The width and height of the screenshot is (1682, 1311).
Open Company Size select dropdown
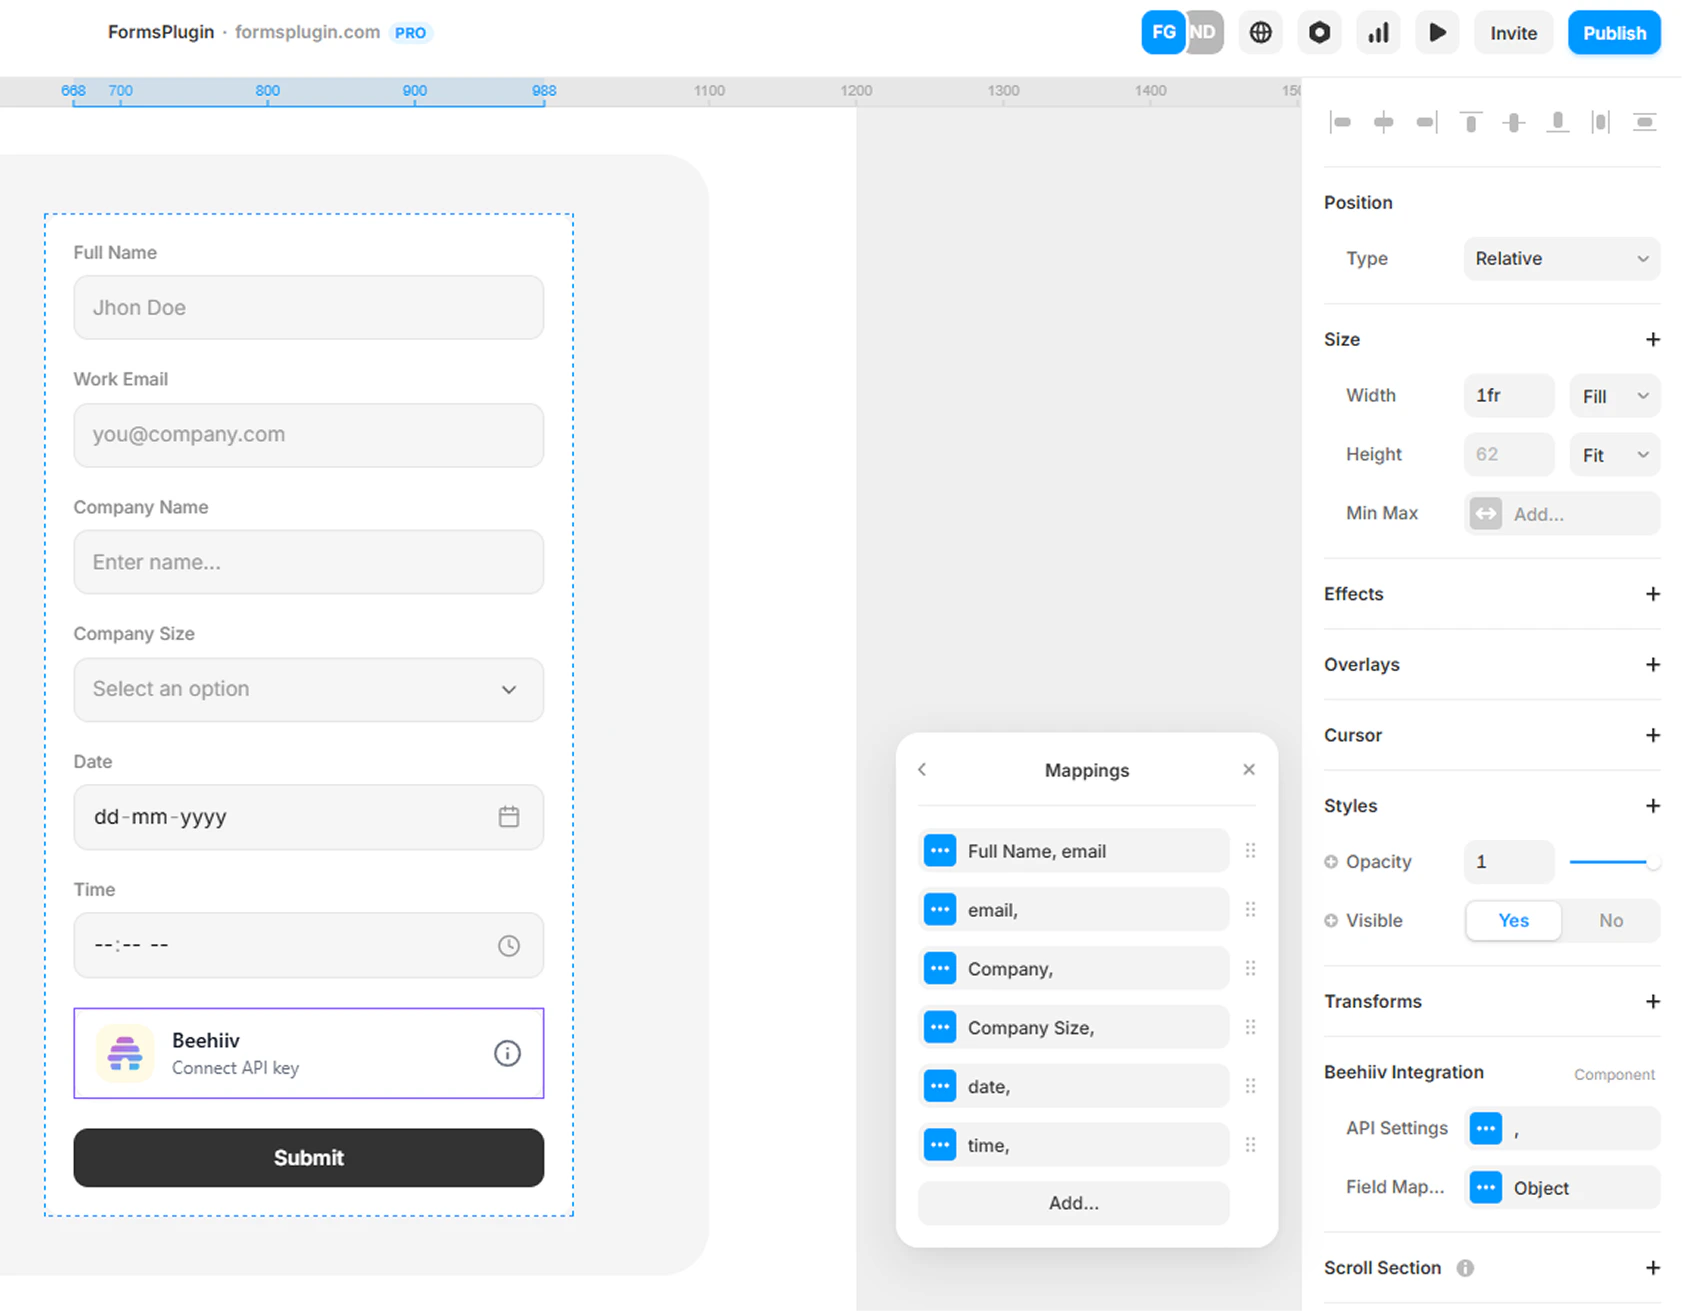309,689
